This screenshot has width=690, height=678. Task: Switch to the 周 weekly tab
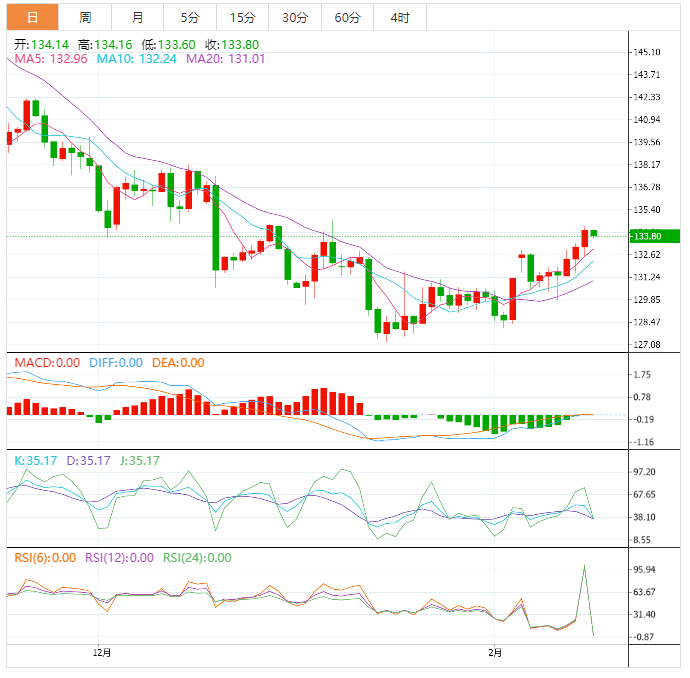click(x=85, y=18)
